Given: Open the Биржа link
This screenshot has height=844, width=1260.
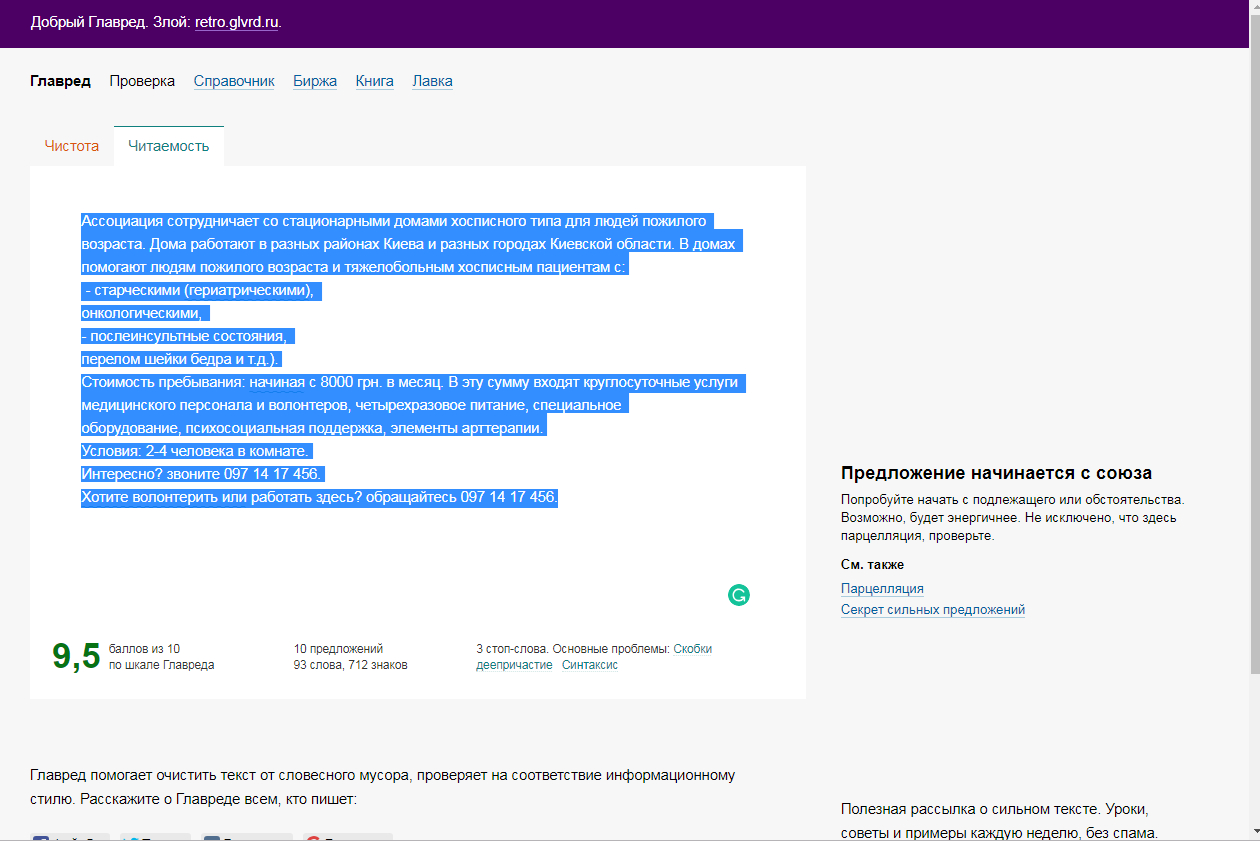Looking at the screenshot, I should [315, 81].
